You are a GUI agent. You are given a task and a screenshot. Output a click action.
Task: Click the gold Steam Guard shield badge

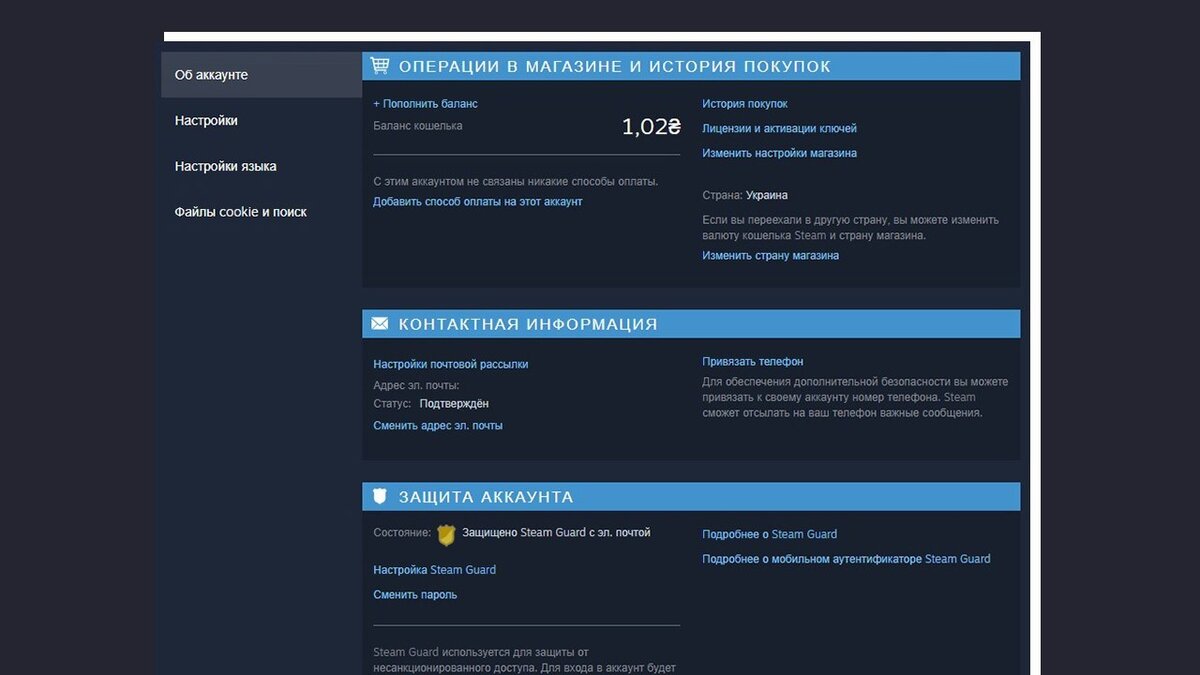click(x=446, y=535)
